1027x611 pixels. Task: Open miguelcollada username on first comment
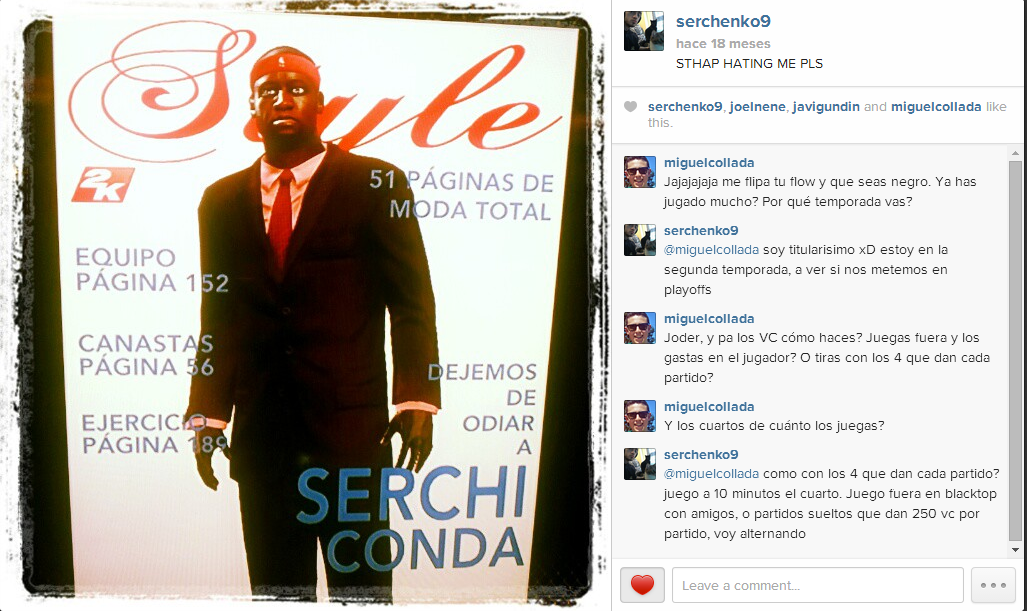pos(709,162)
